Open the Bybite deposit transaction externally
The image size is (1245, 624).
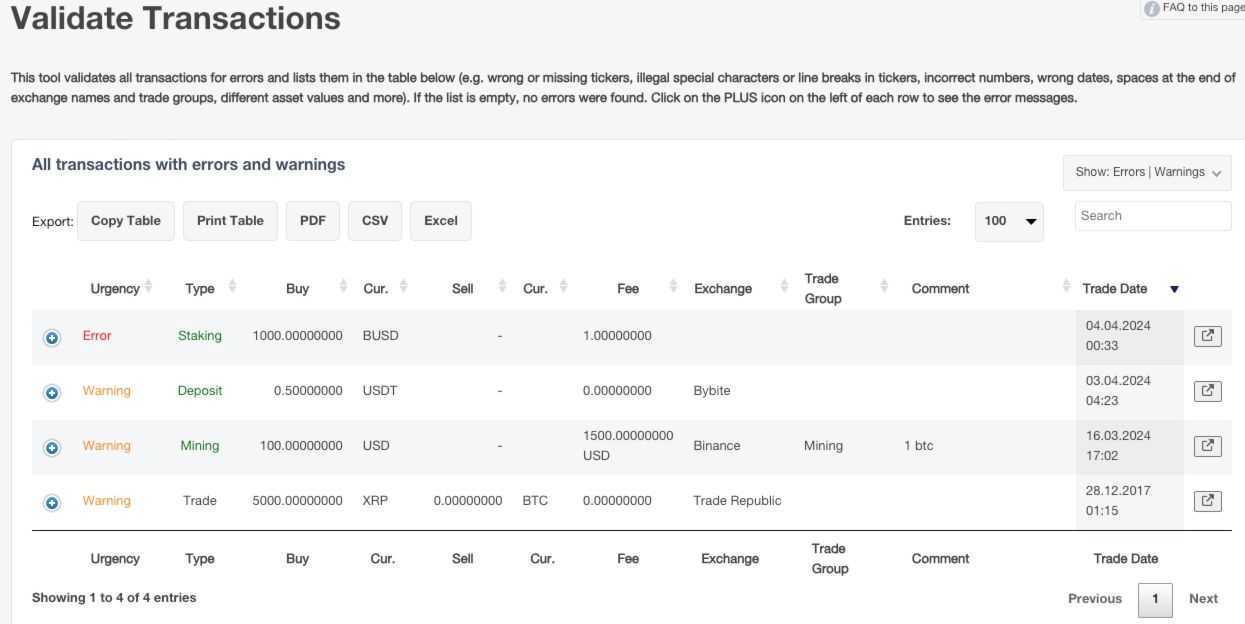click(x=1207, y=390)
